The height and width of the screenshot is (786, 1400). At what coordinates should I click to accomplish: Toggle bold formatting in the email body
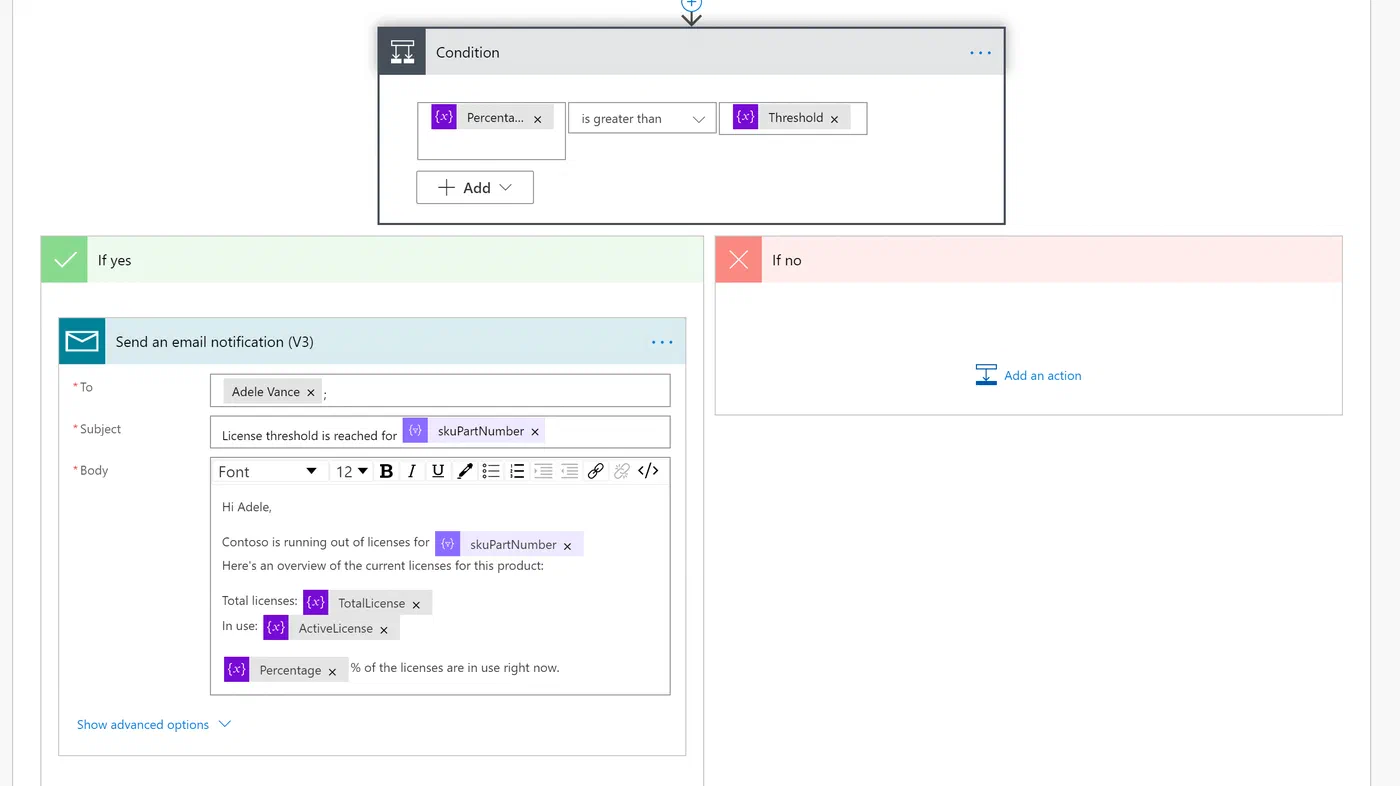coord(386,472)
